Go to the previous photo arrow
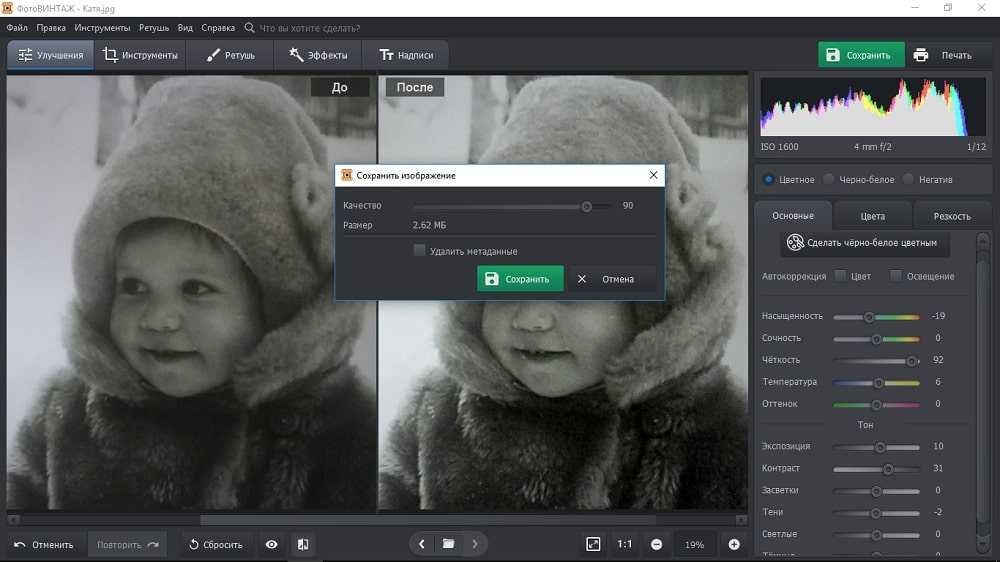The image size is (1000, 562). tap(422, 544)
